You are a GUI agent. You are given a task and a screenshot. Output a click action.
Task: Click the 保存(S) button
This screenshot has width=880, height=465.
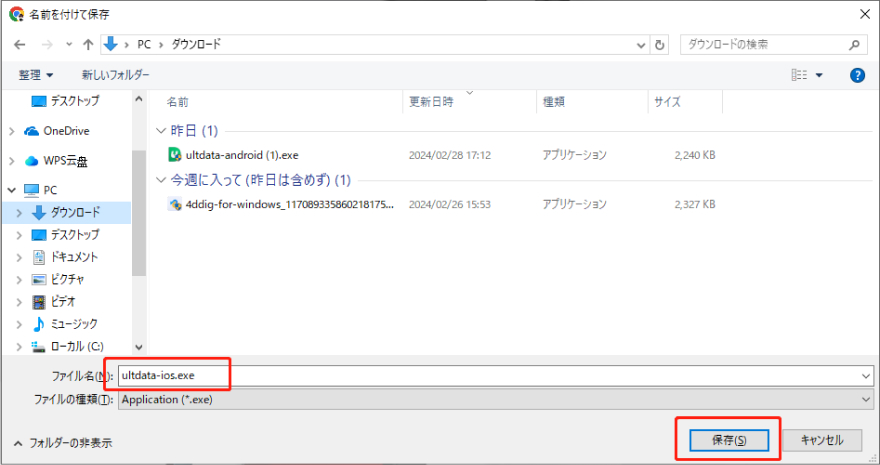tap(726, 440)
